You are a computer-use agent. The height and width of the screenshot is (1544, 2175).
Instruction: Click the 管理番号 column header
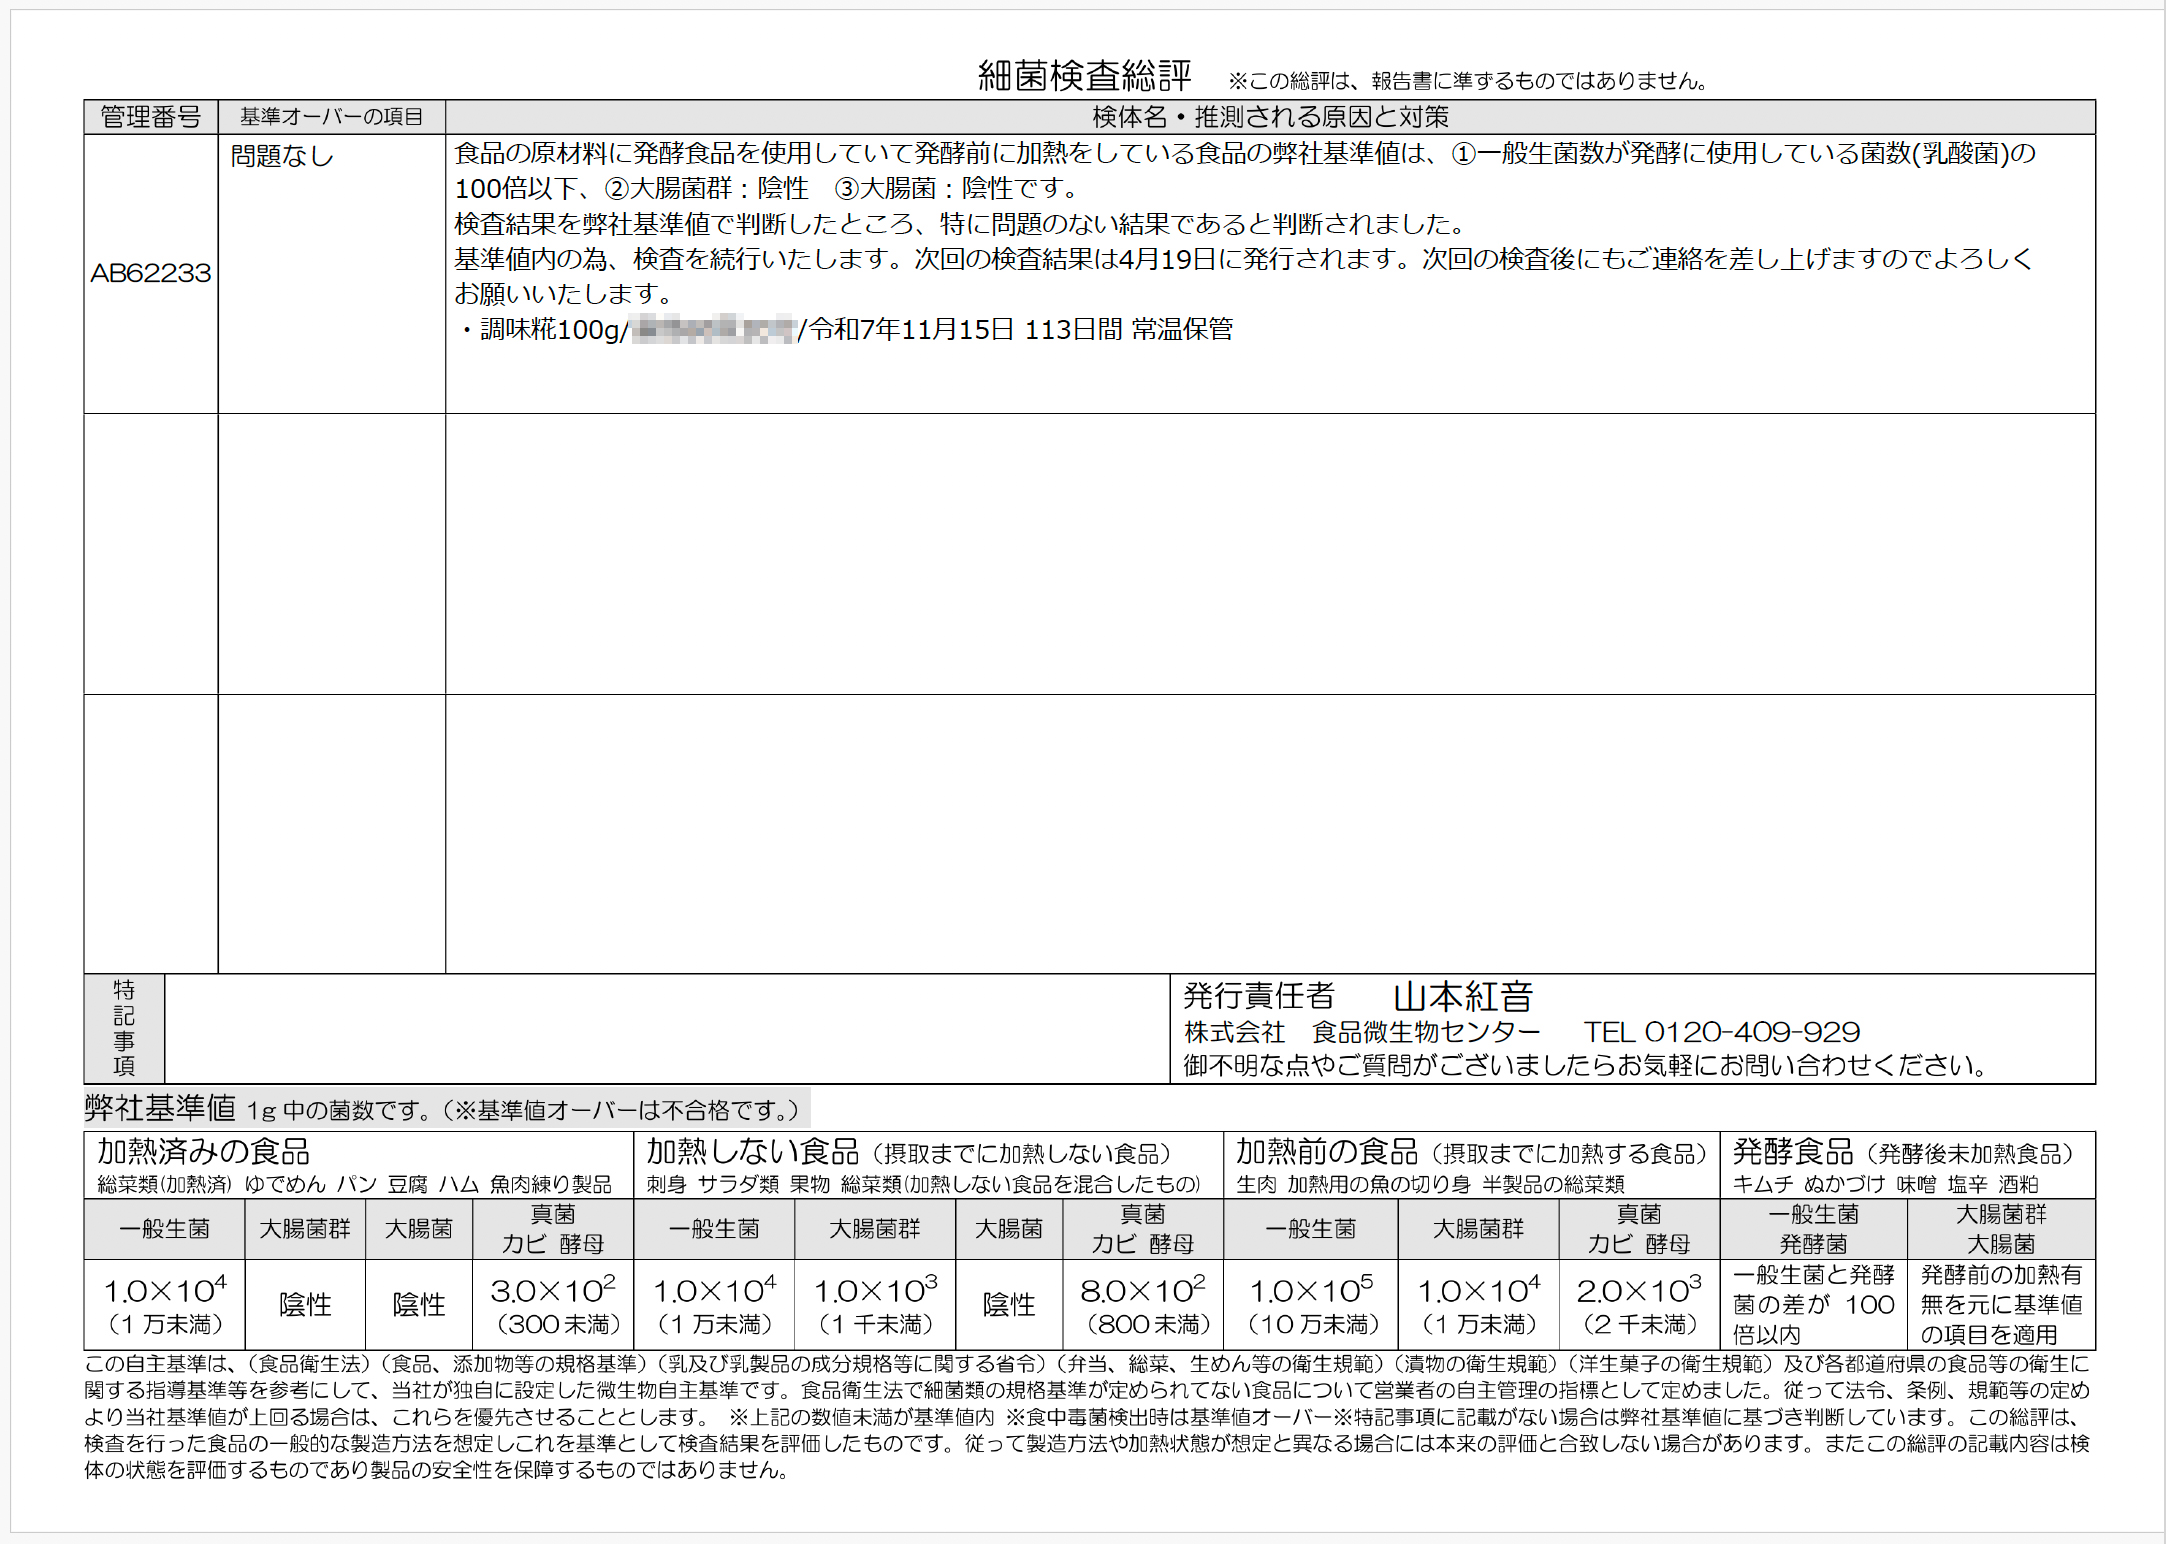click(x=150, y=117)
